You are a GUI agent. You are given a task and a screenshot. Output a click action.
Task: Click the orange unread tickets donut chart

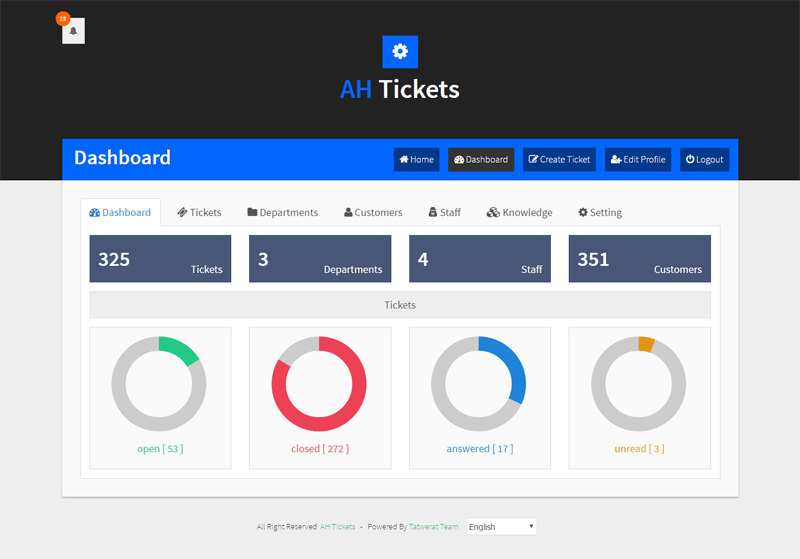pyautogui.click(x=639, y=384)
